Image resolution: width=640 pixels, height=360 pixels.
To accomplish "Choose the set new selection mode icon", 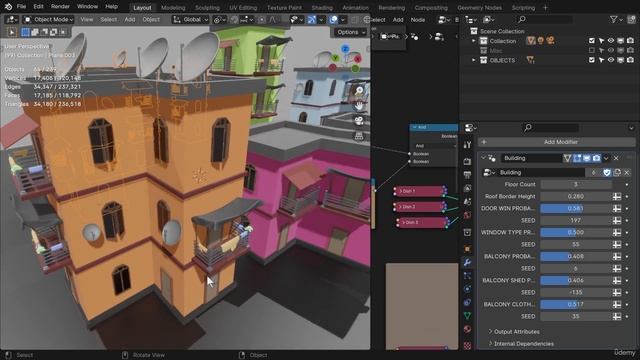I will tap(25, 32).
